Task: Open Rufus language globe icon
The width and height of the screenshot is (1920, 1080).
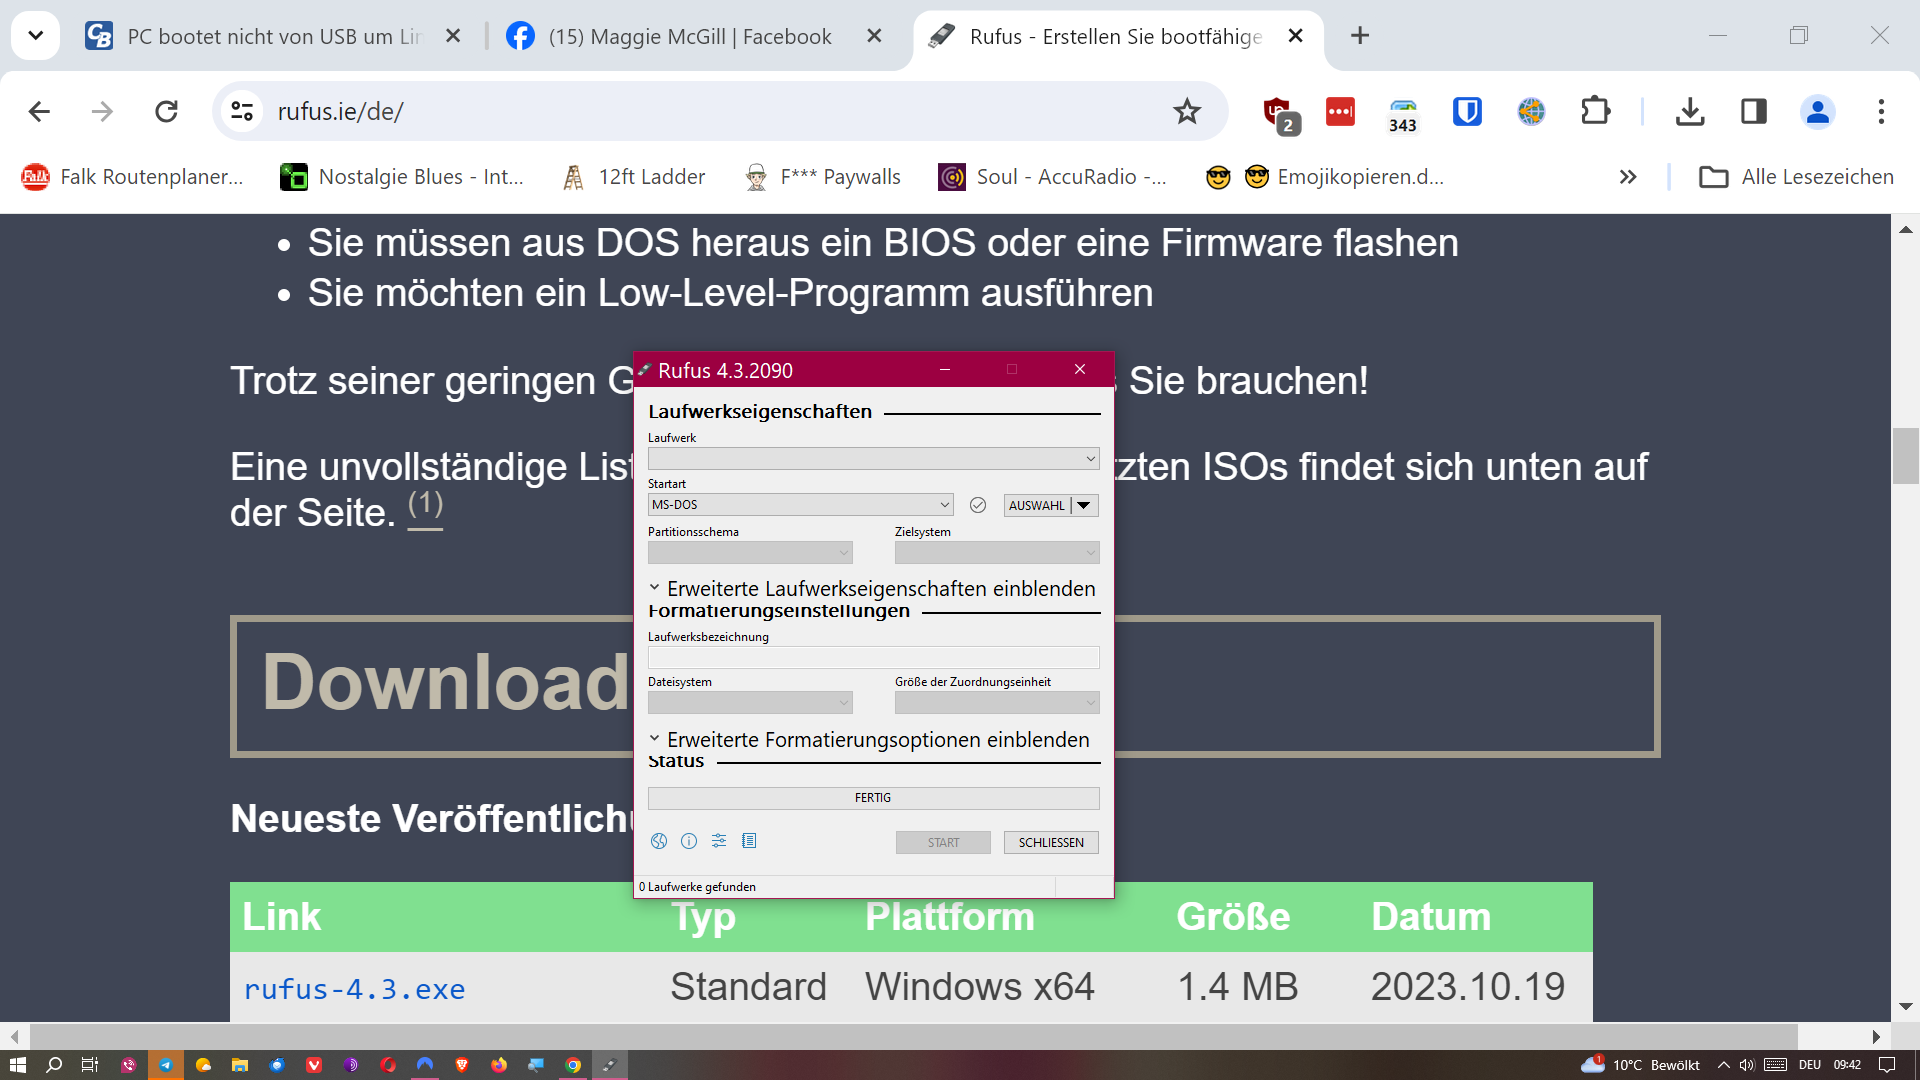Action: pyautogui.click(x=658, y=841)
